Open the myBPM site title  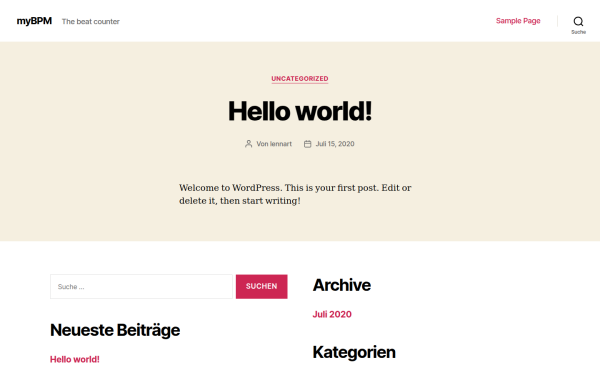tap(34, 21)
